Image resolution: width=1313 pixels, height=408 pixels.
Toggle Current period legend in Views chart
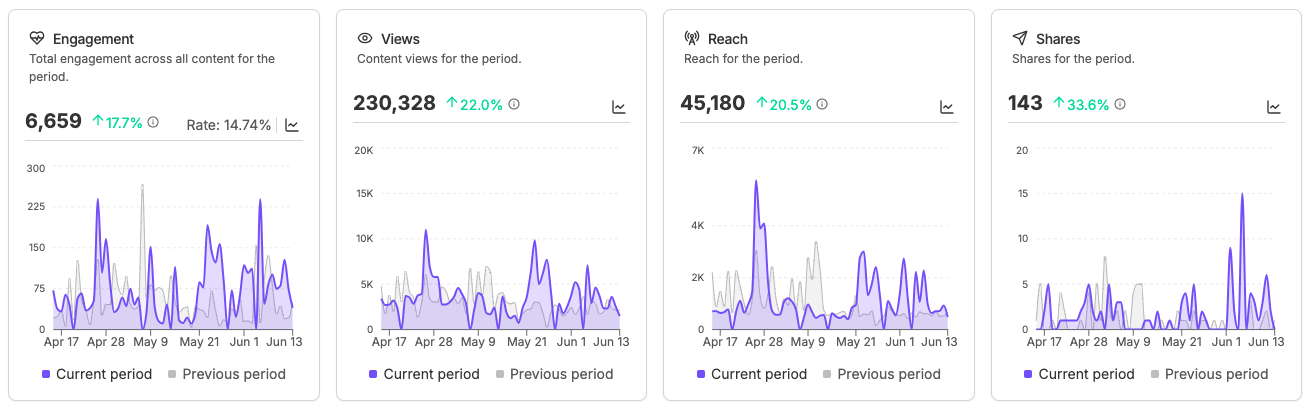(424, 374)
